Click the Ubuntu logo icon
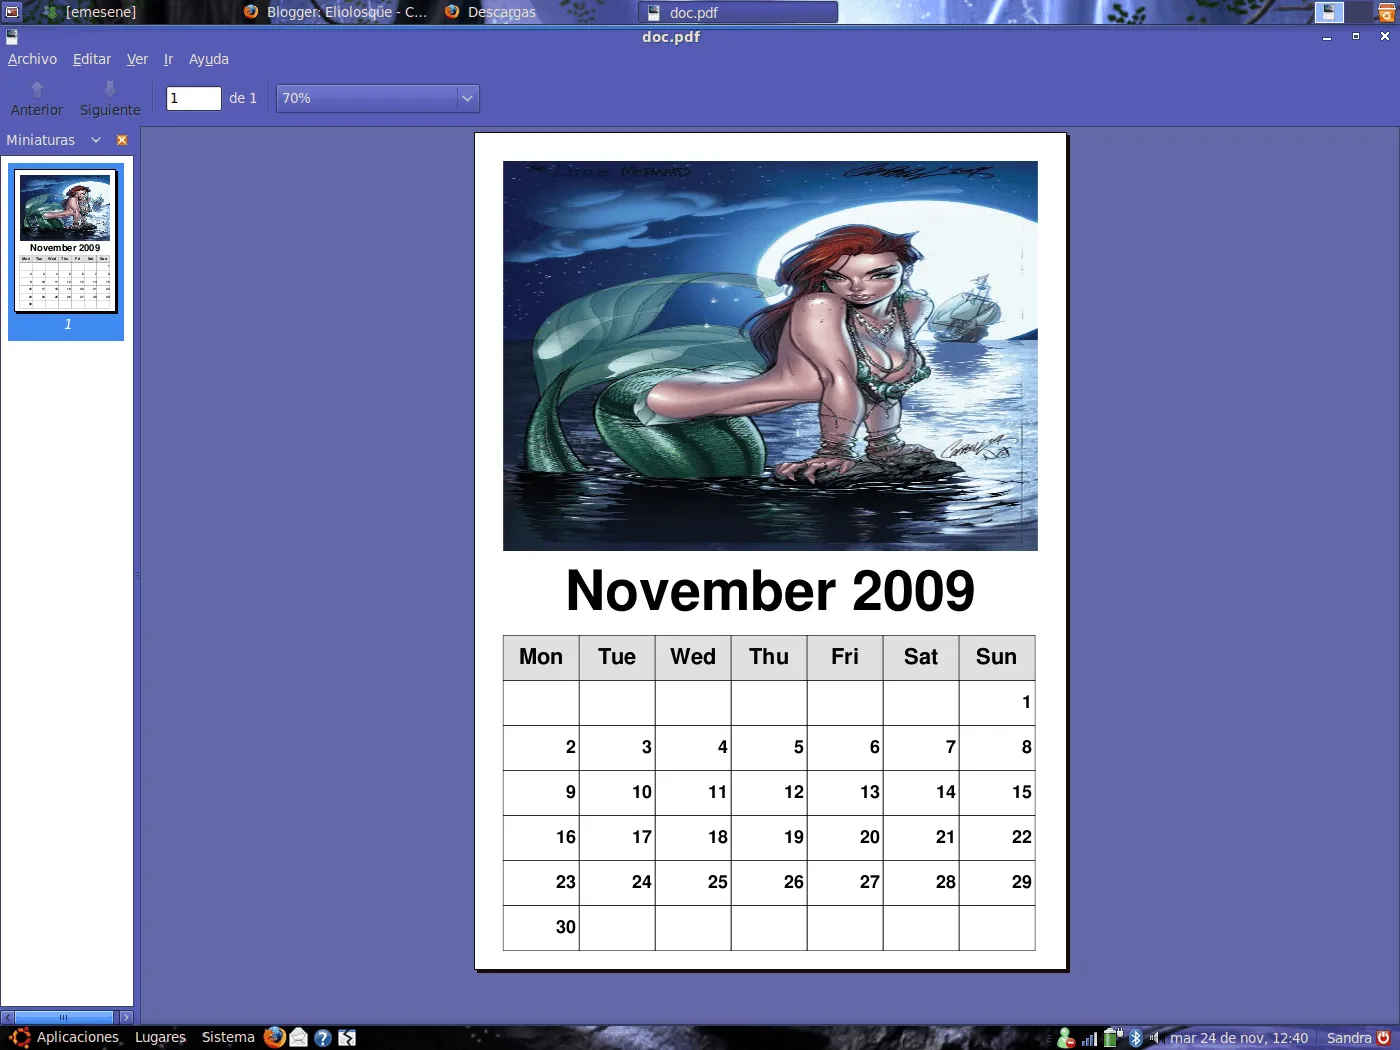The height and width of the screenshot is (1050, 1400). point(20,1037)
